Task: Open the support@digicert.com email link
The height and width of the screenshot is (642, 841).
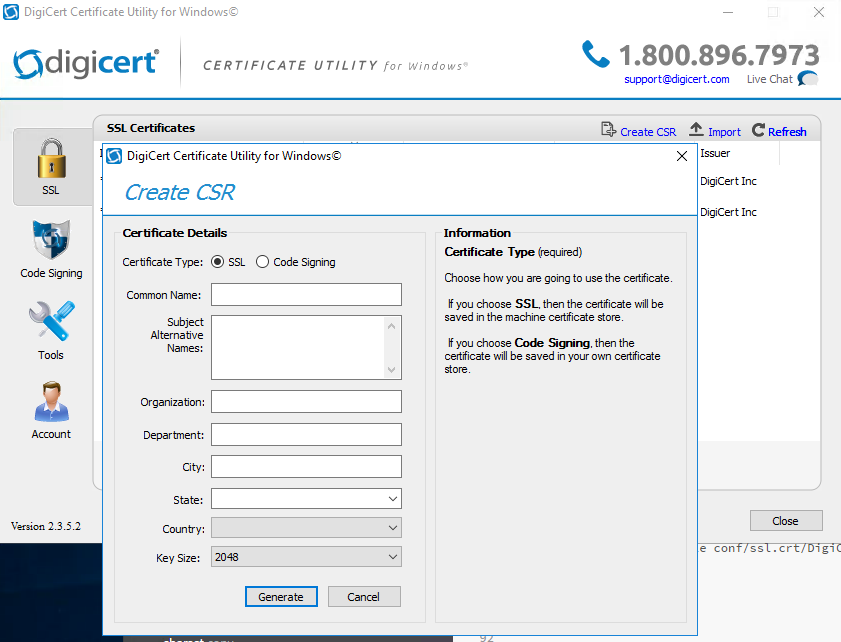Action: pos(677,79)
